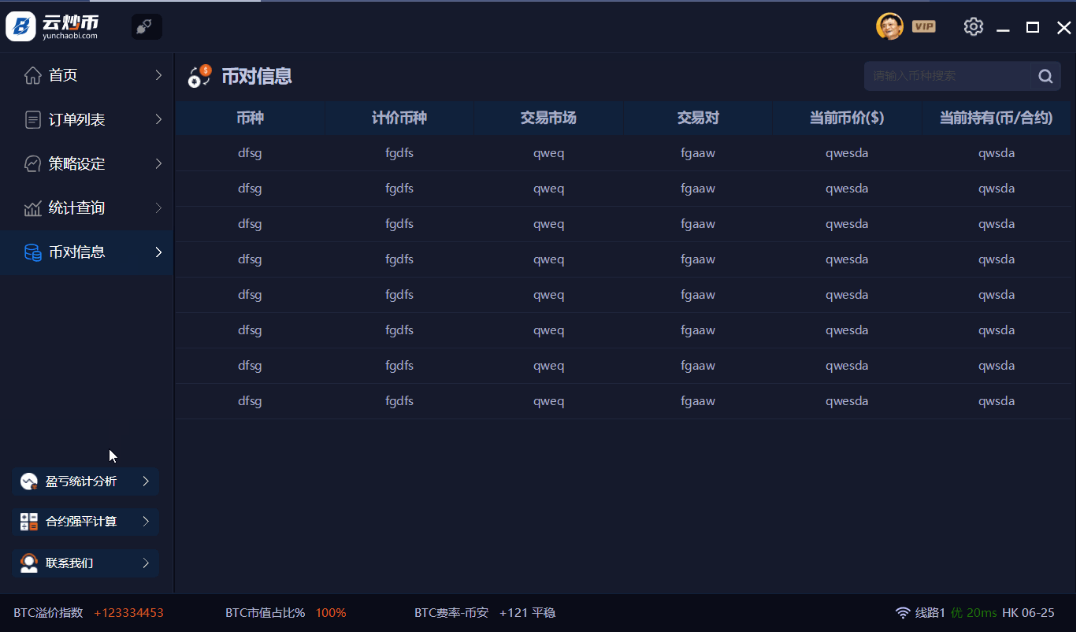Image resolution: width=1076 pixels, height=632 pixels.
Task: Expand the 首页 sidebar section
Action: pos(158,74)
